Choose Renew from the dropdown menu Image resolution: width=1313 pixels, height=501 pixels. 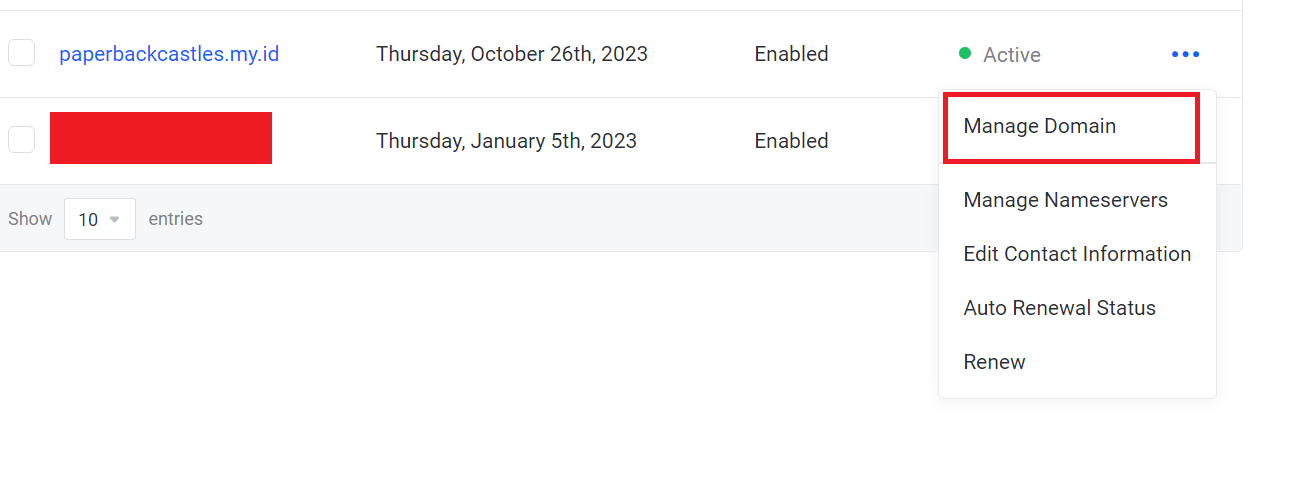tap(994, 362)
